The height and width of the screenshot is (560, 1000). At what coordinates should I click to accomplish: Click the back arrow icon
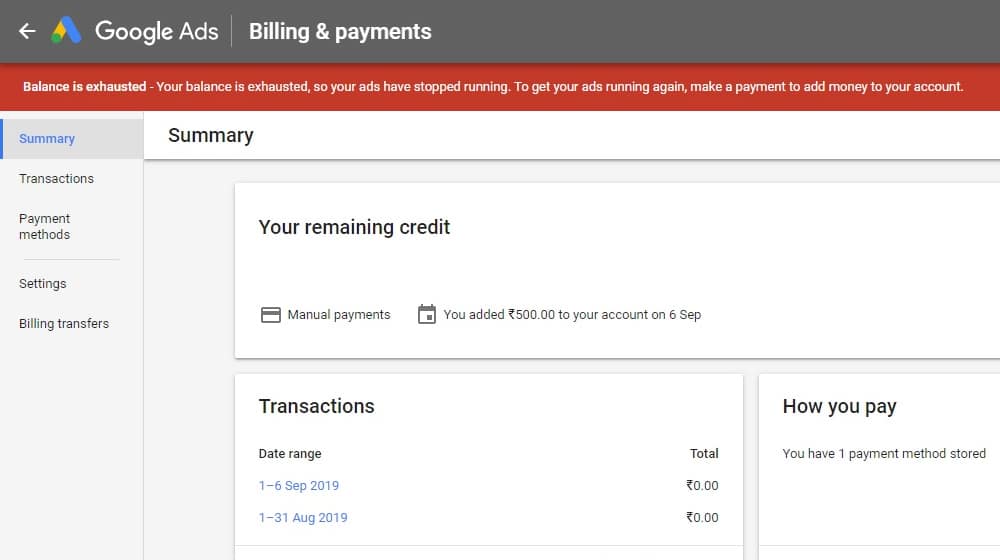[27, 31]
